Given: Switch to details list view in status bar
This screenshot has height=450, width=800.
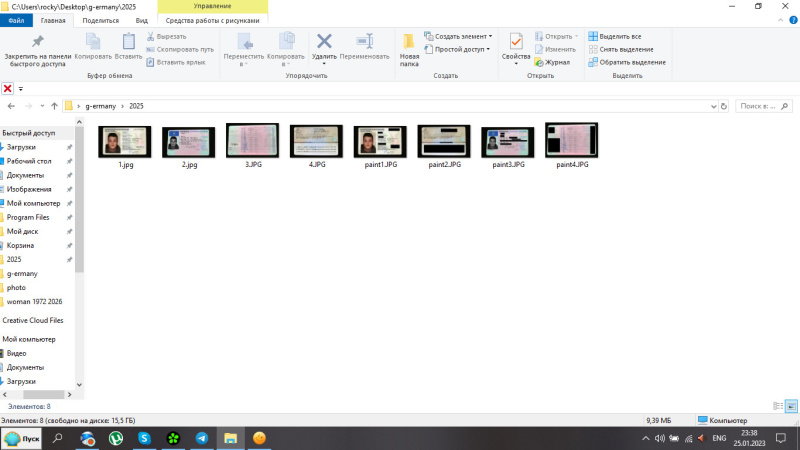Looking at the screenshot, I should pos(778,405).
